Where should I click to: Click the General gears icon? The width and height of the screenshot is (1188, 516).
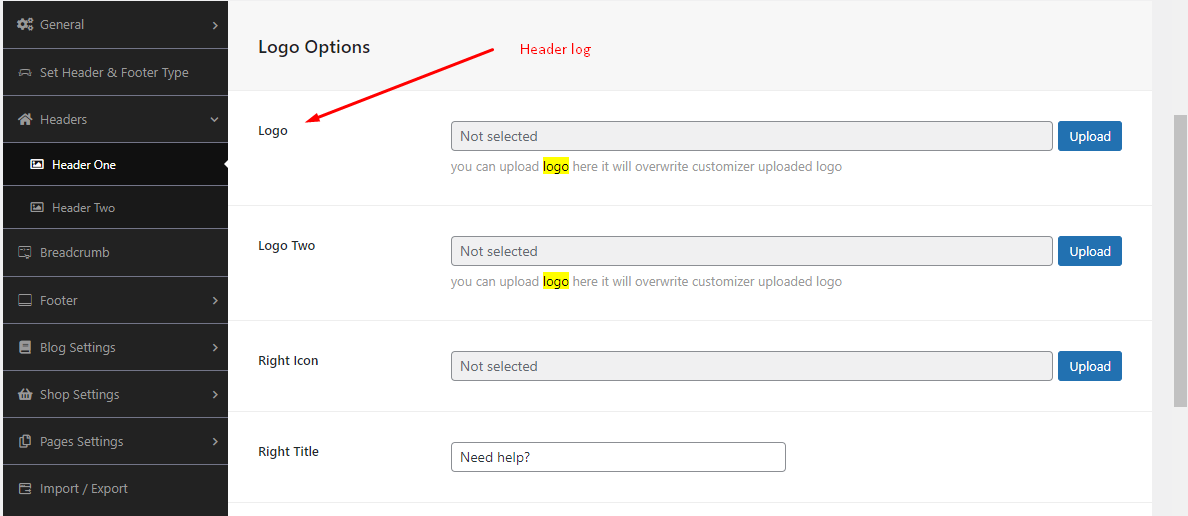(x=26, y=24)
